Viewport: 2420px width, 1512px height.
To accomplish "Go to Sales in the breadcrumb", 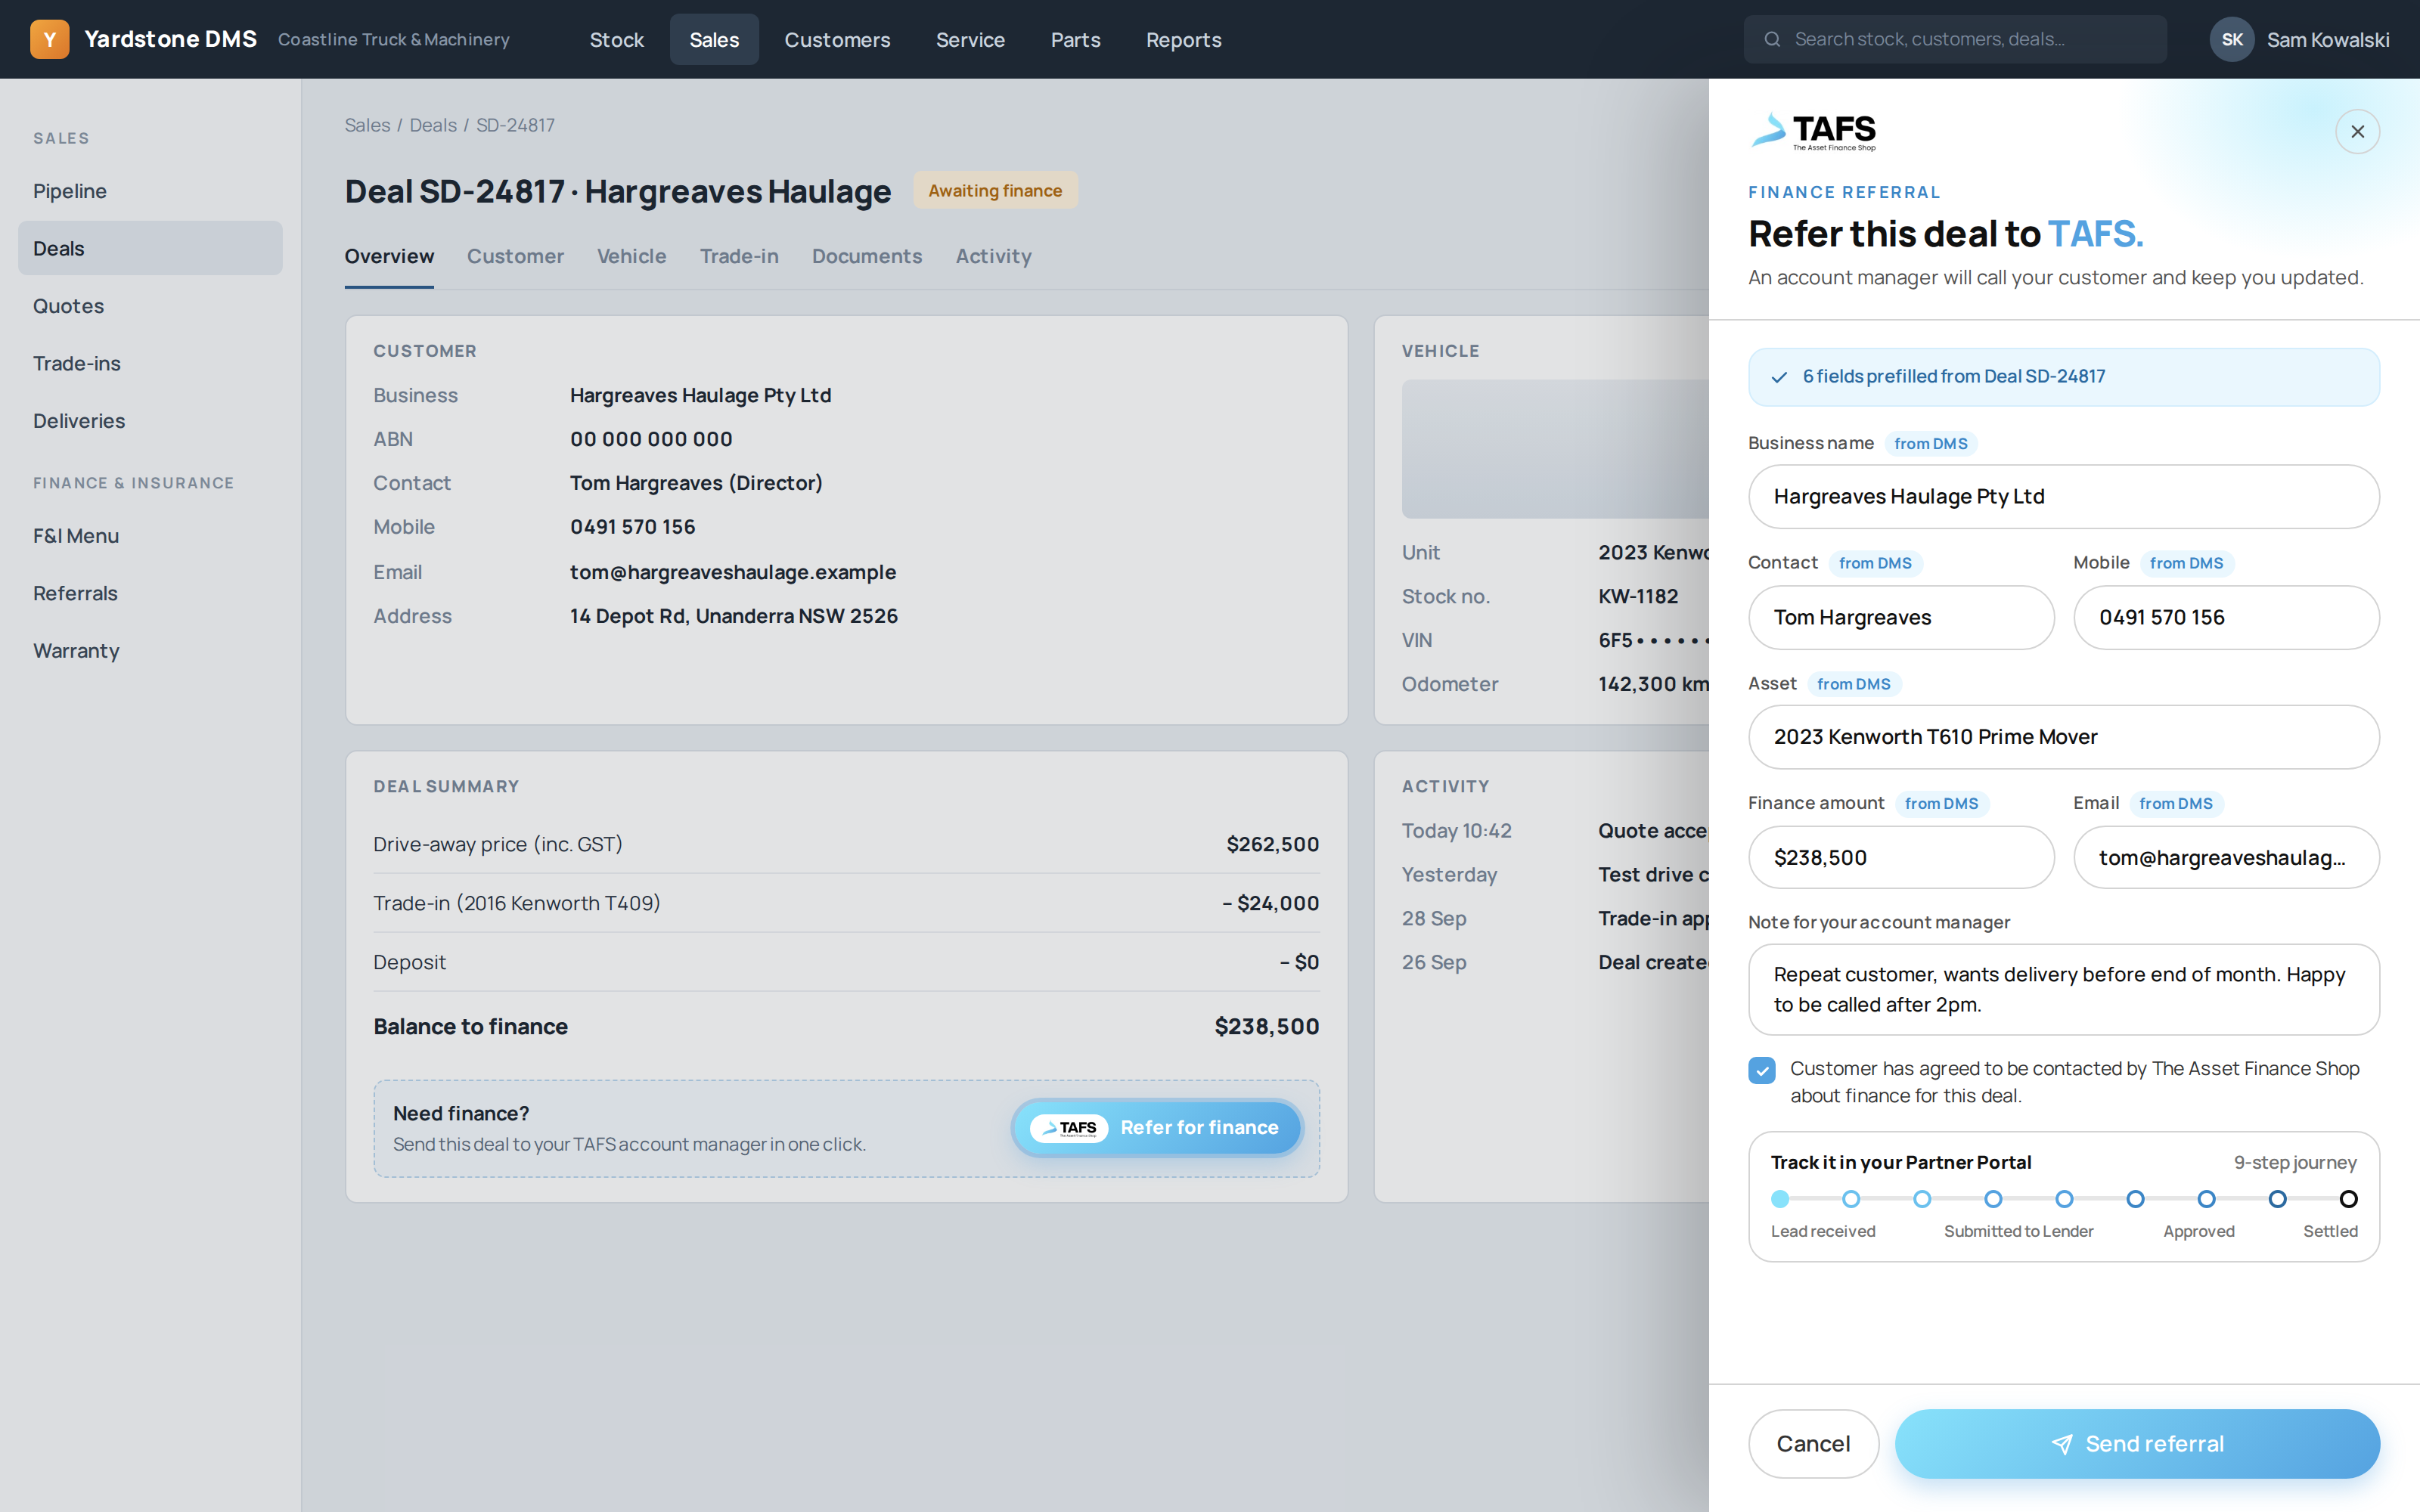I will [x=367, y=125].
